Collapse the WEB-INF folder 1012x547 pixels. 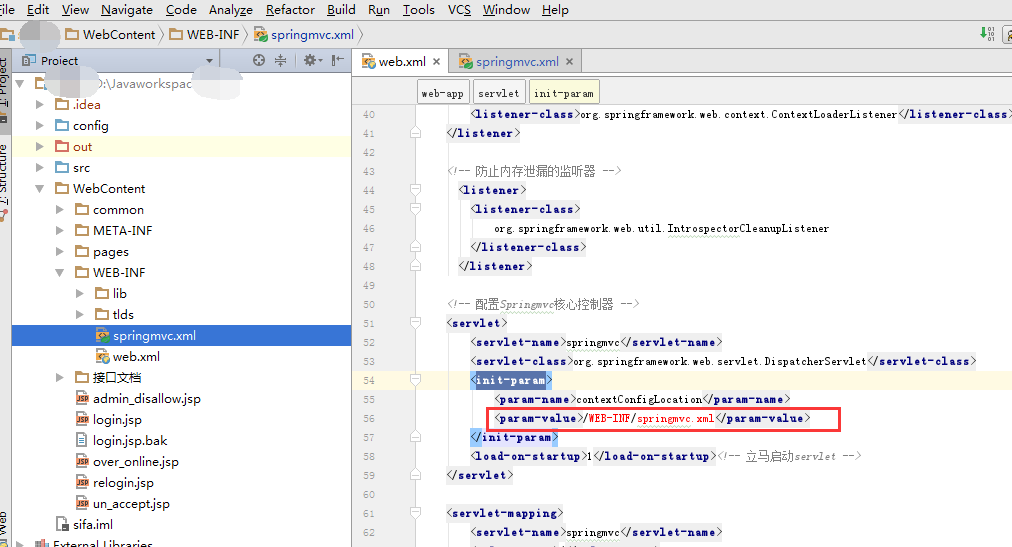(x=59, y=273)
